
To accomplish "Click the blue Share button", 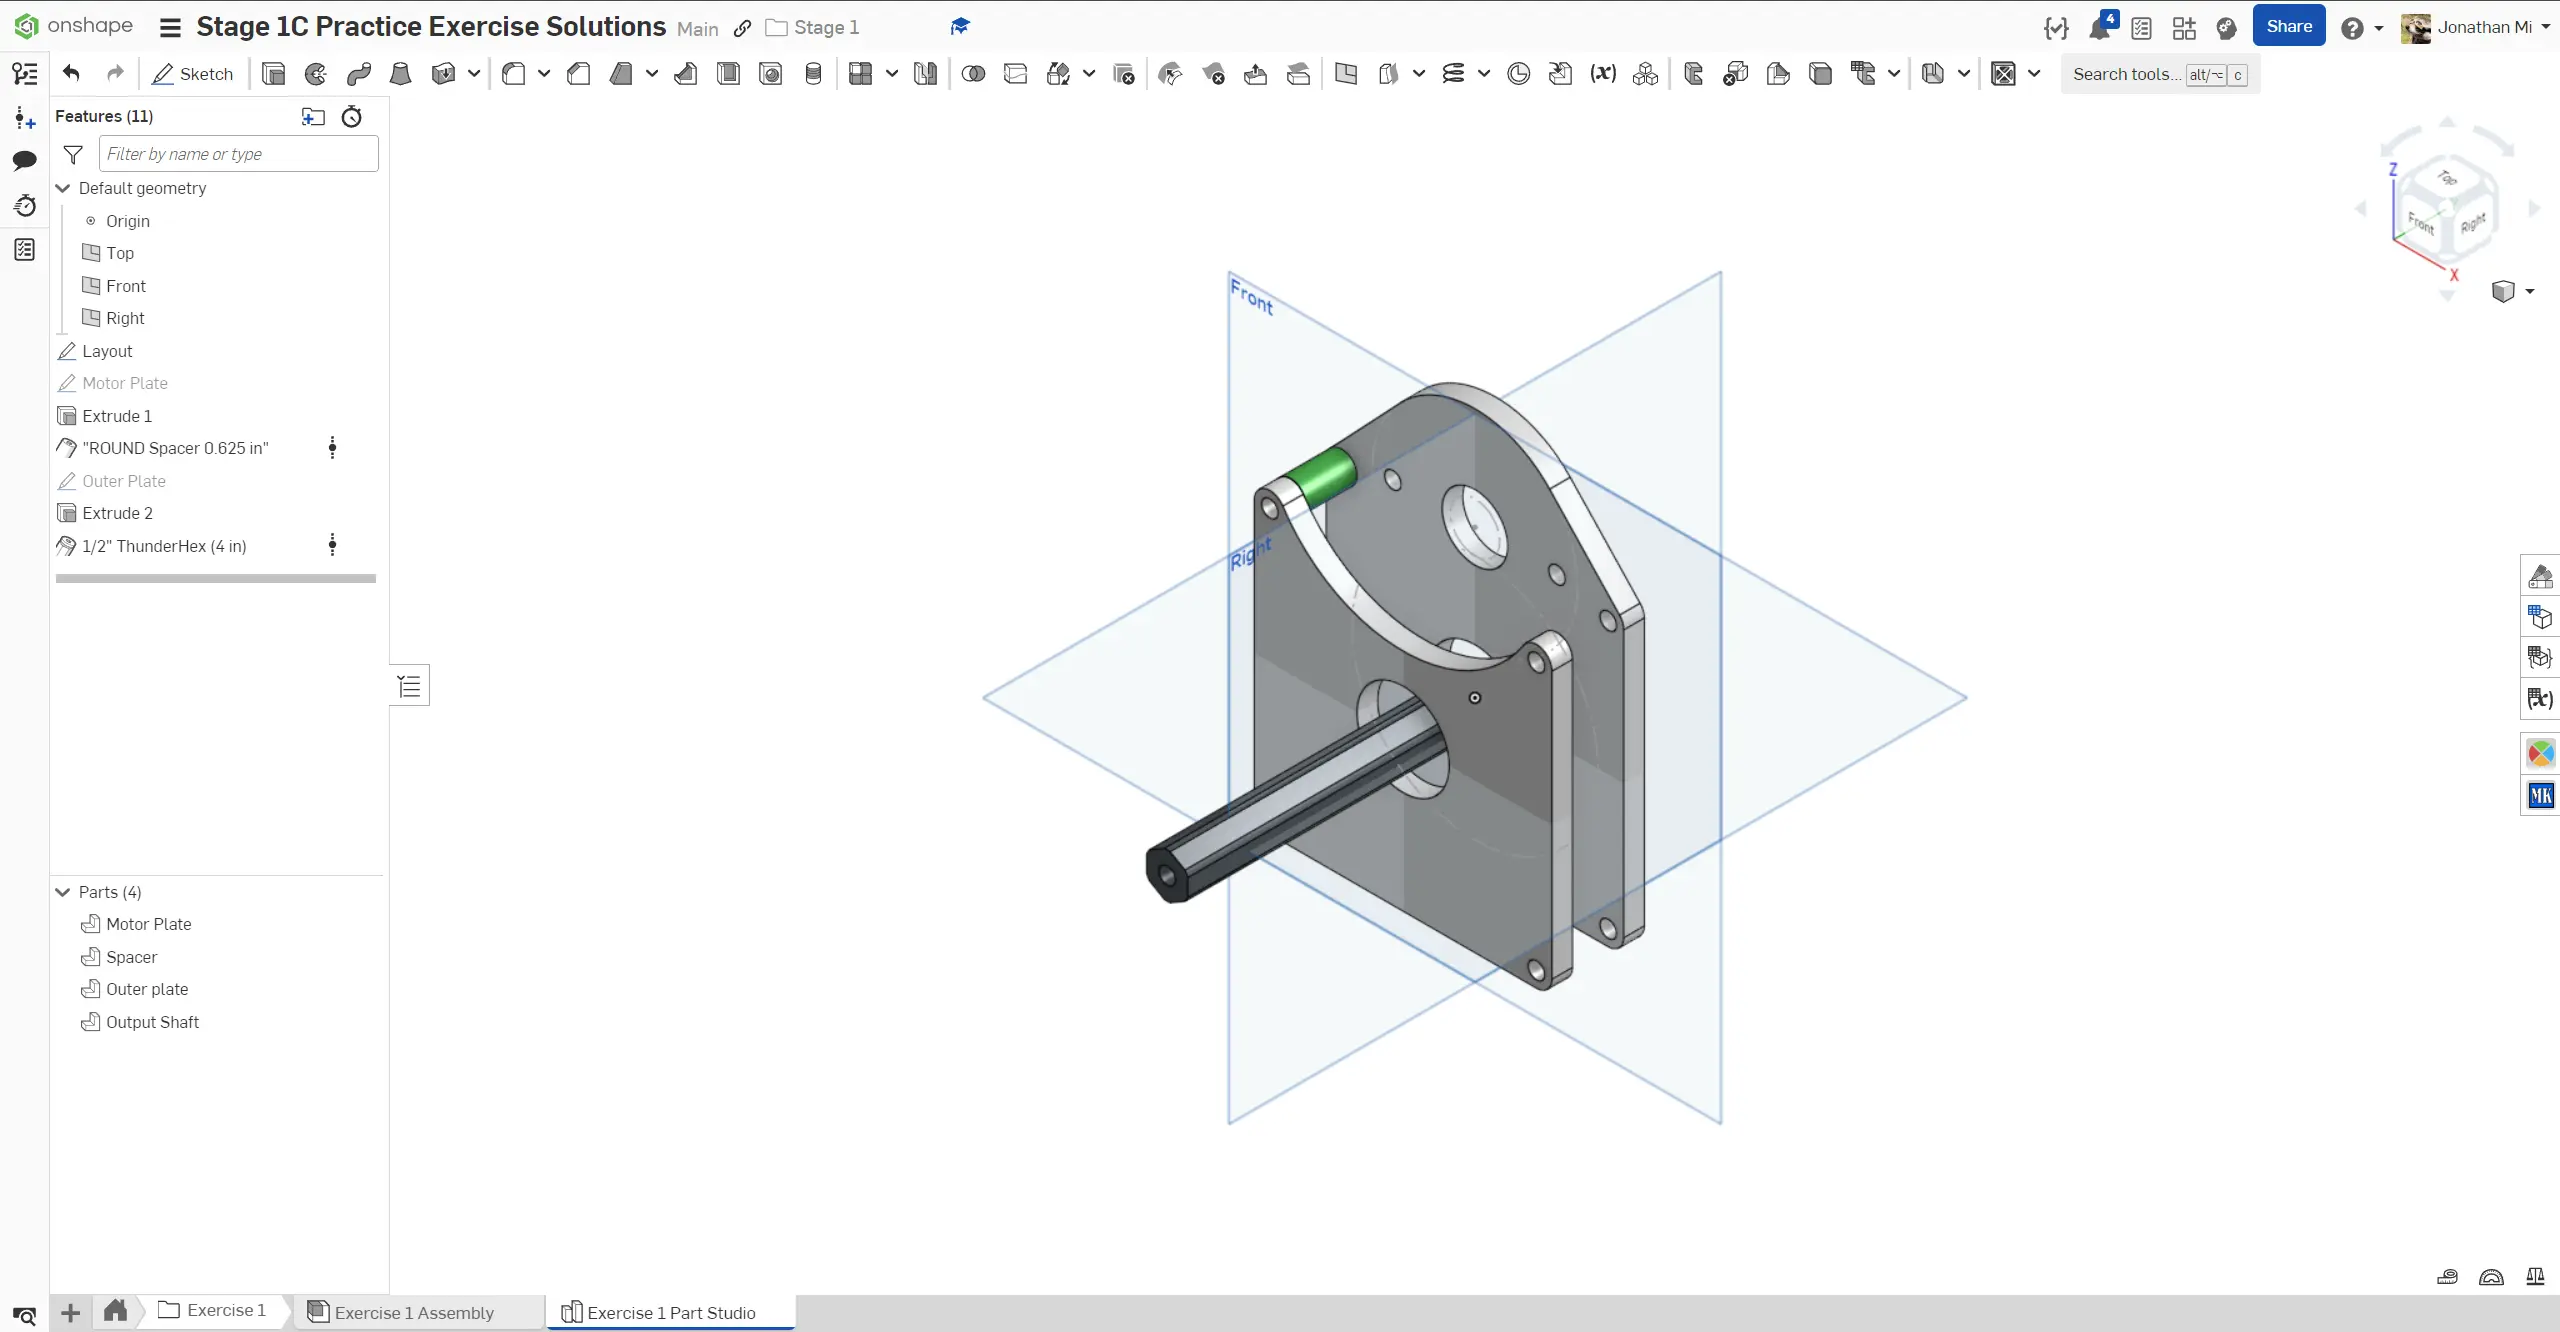I will (x=2288, y=27).
